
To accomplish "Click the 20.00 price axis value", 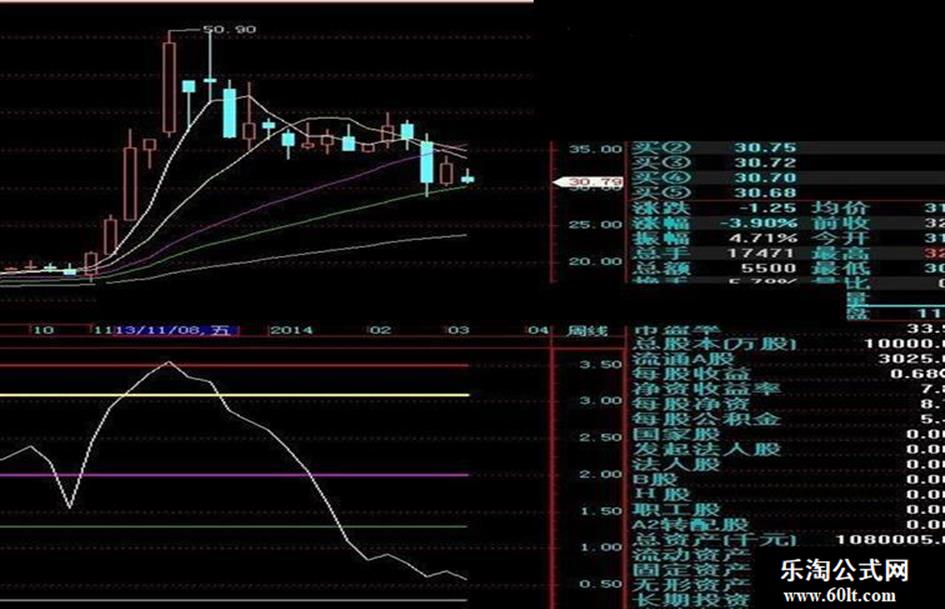I will [x=596, y=261].
